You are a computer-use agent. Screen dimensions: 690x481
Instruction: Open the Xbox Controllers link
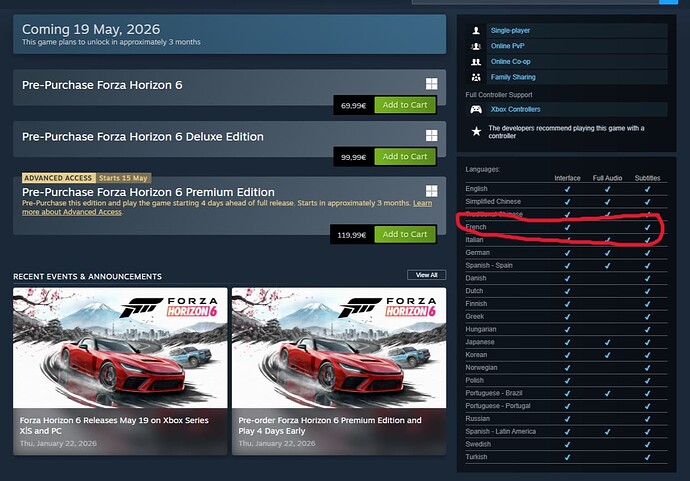515,109
